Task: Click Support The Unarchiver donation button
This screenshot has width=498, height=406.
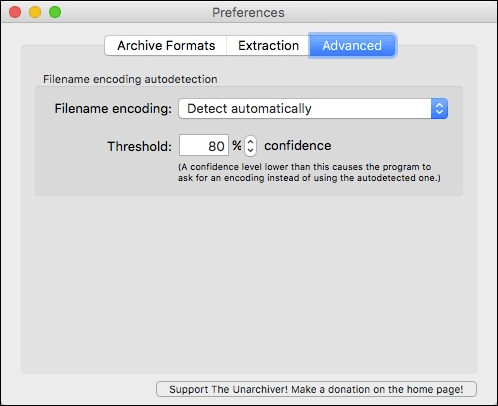Action: coord(316,389)
